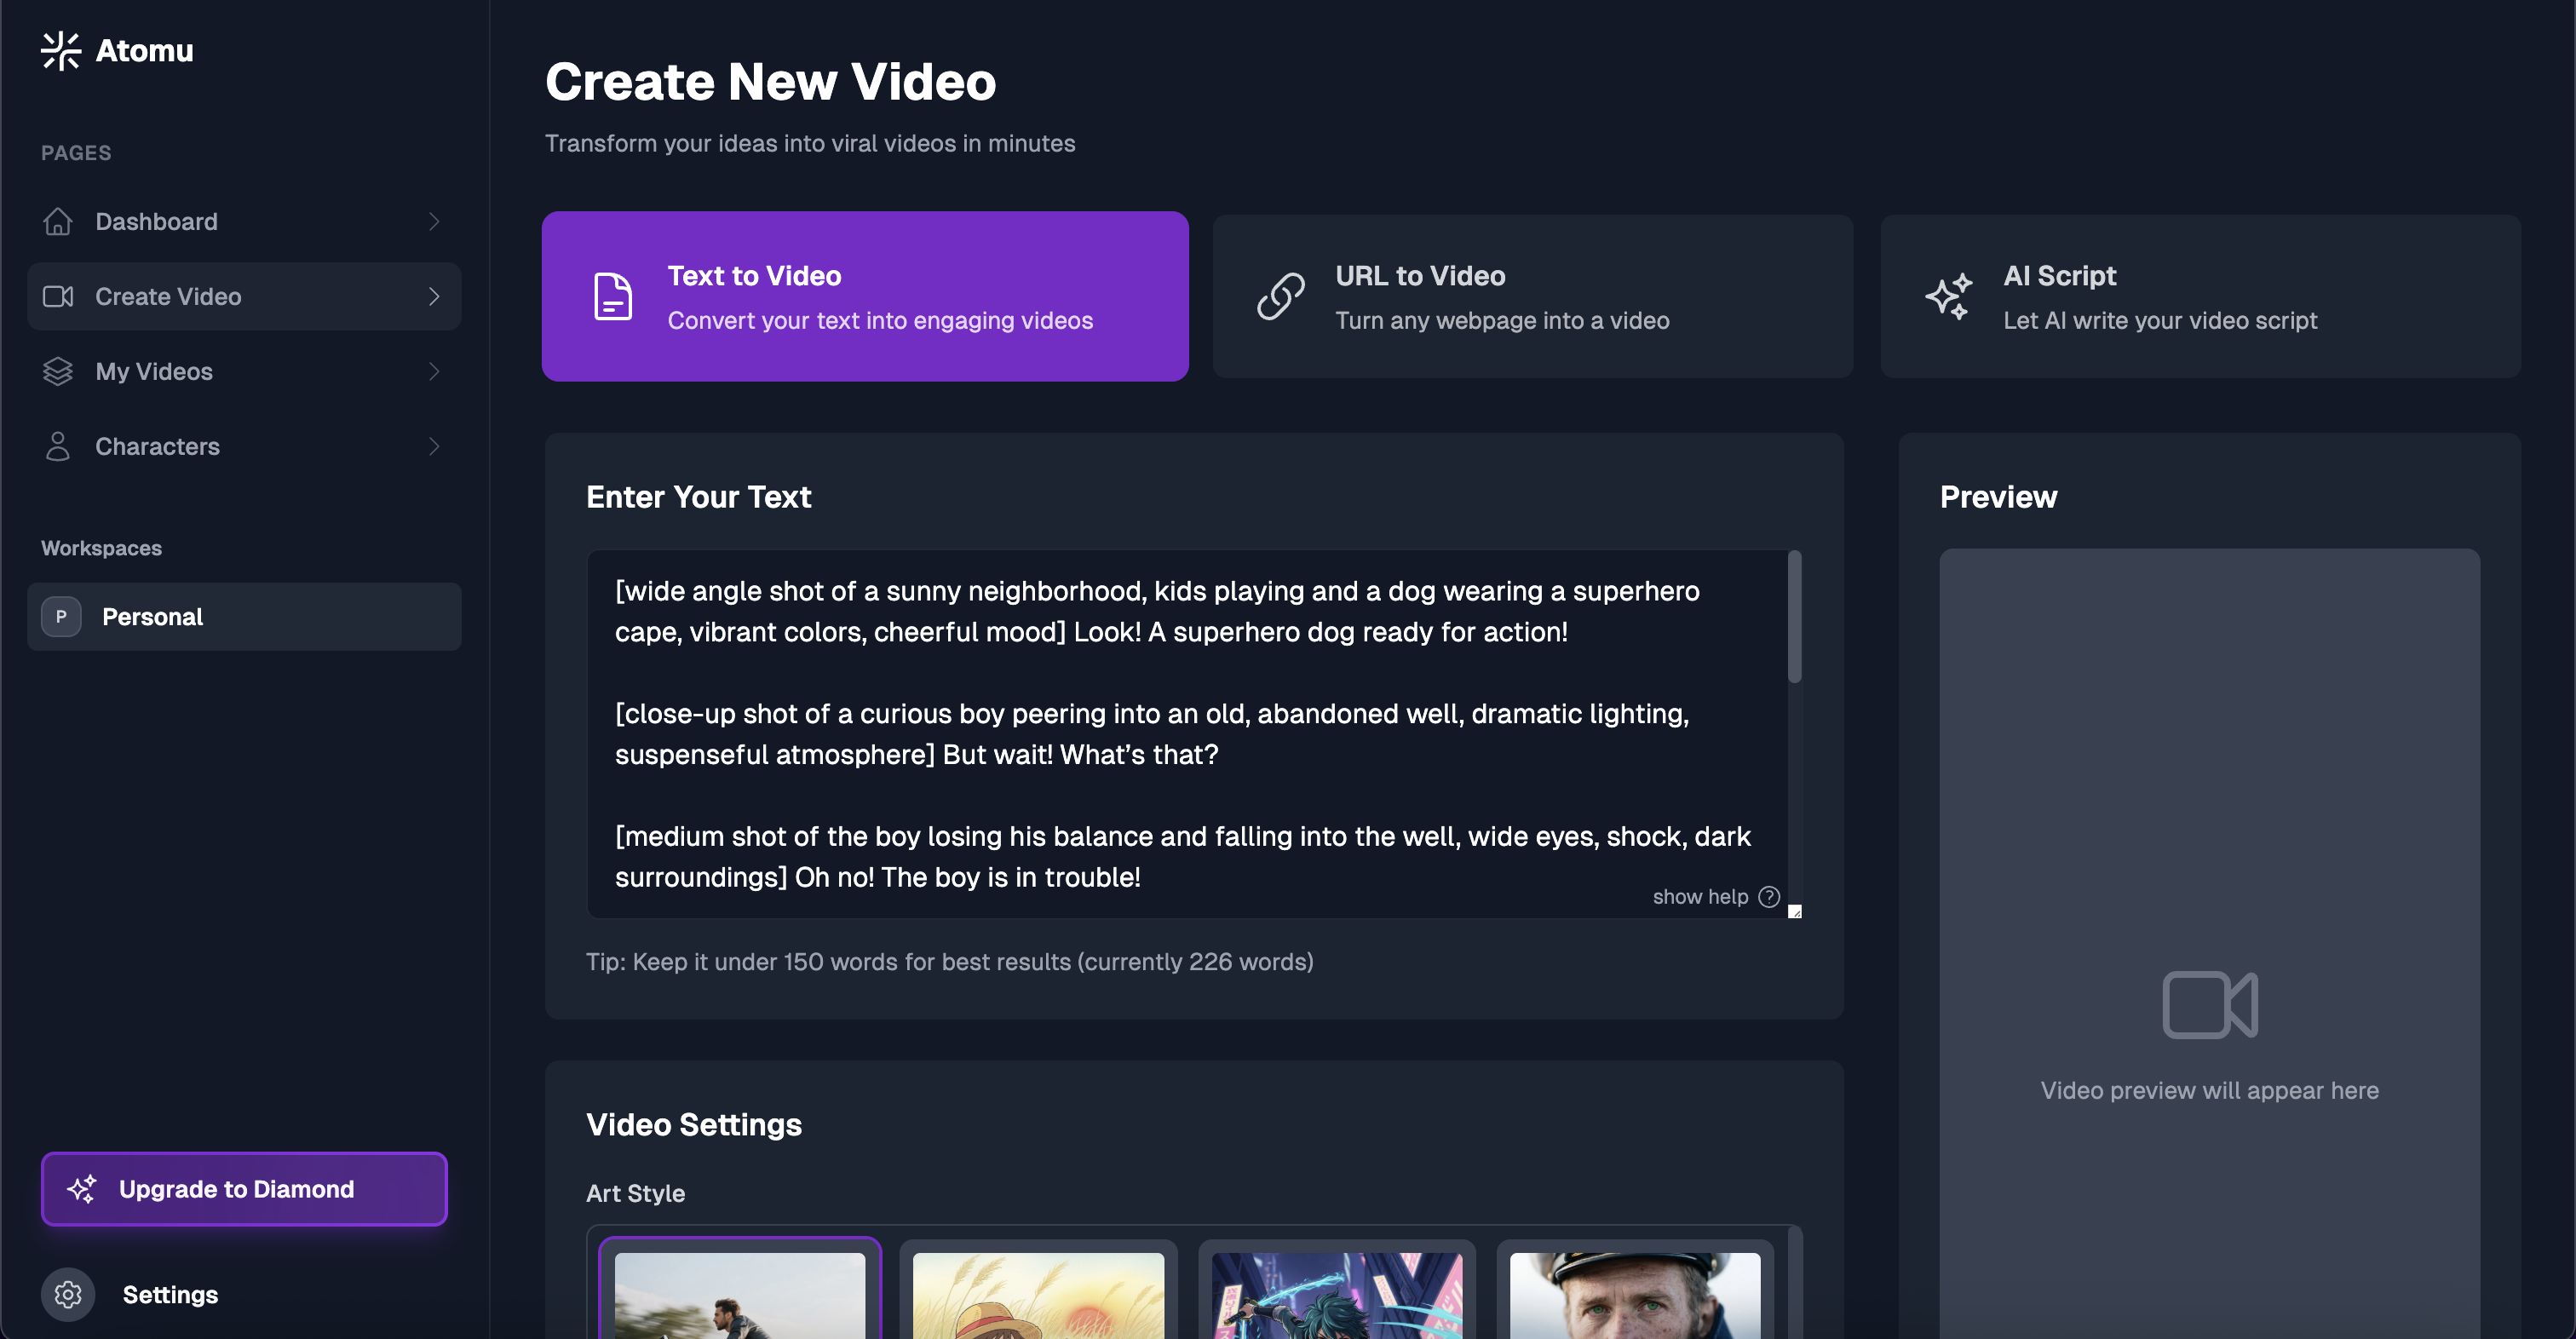Click the 'Create New Video' heading
The width and height of the screenshot is (2576, 1339).
coord(771,81)
